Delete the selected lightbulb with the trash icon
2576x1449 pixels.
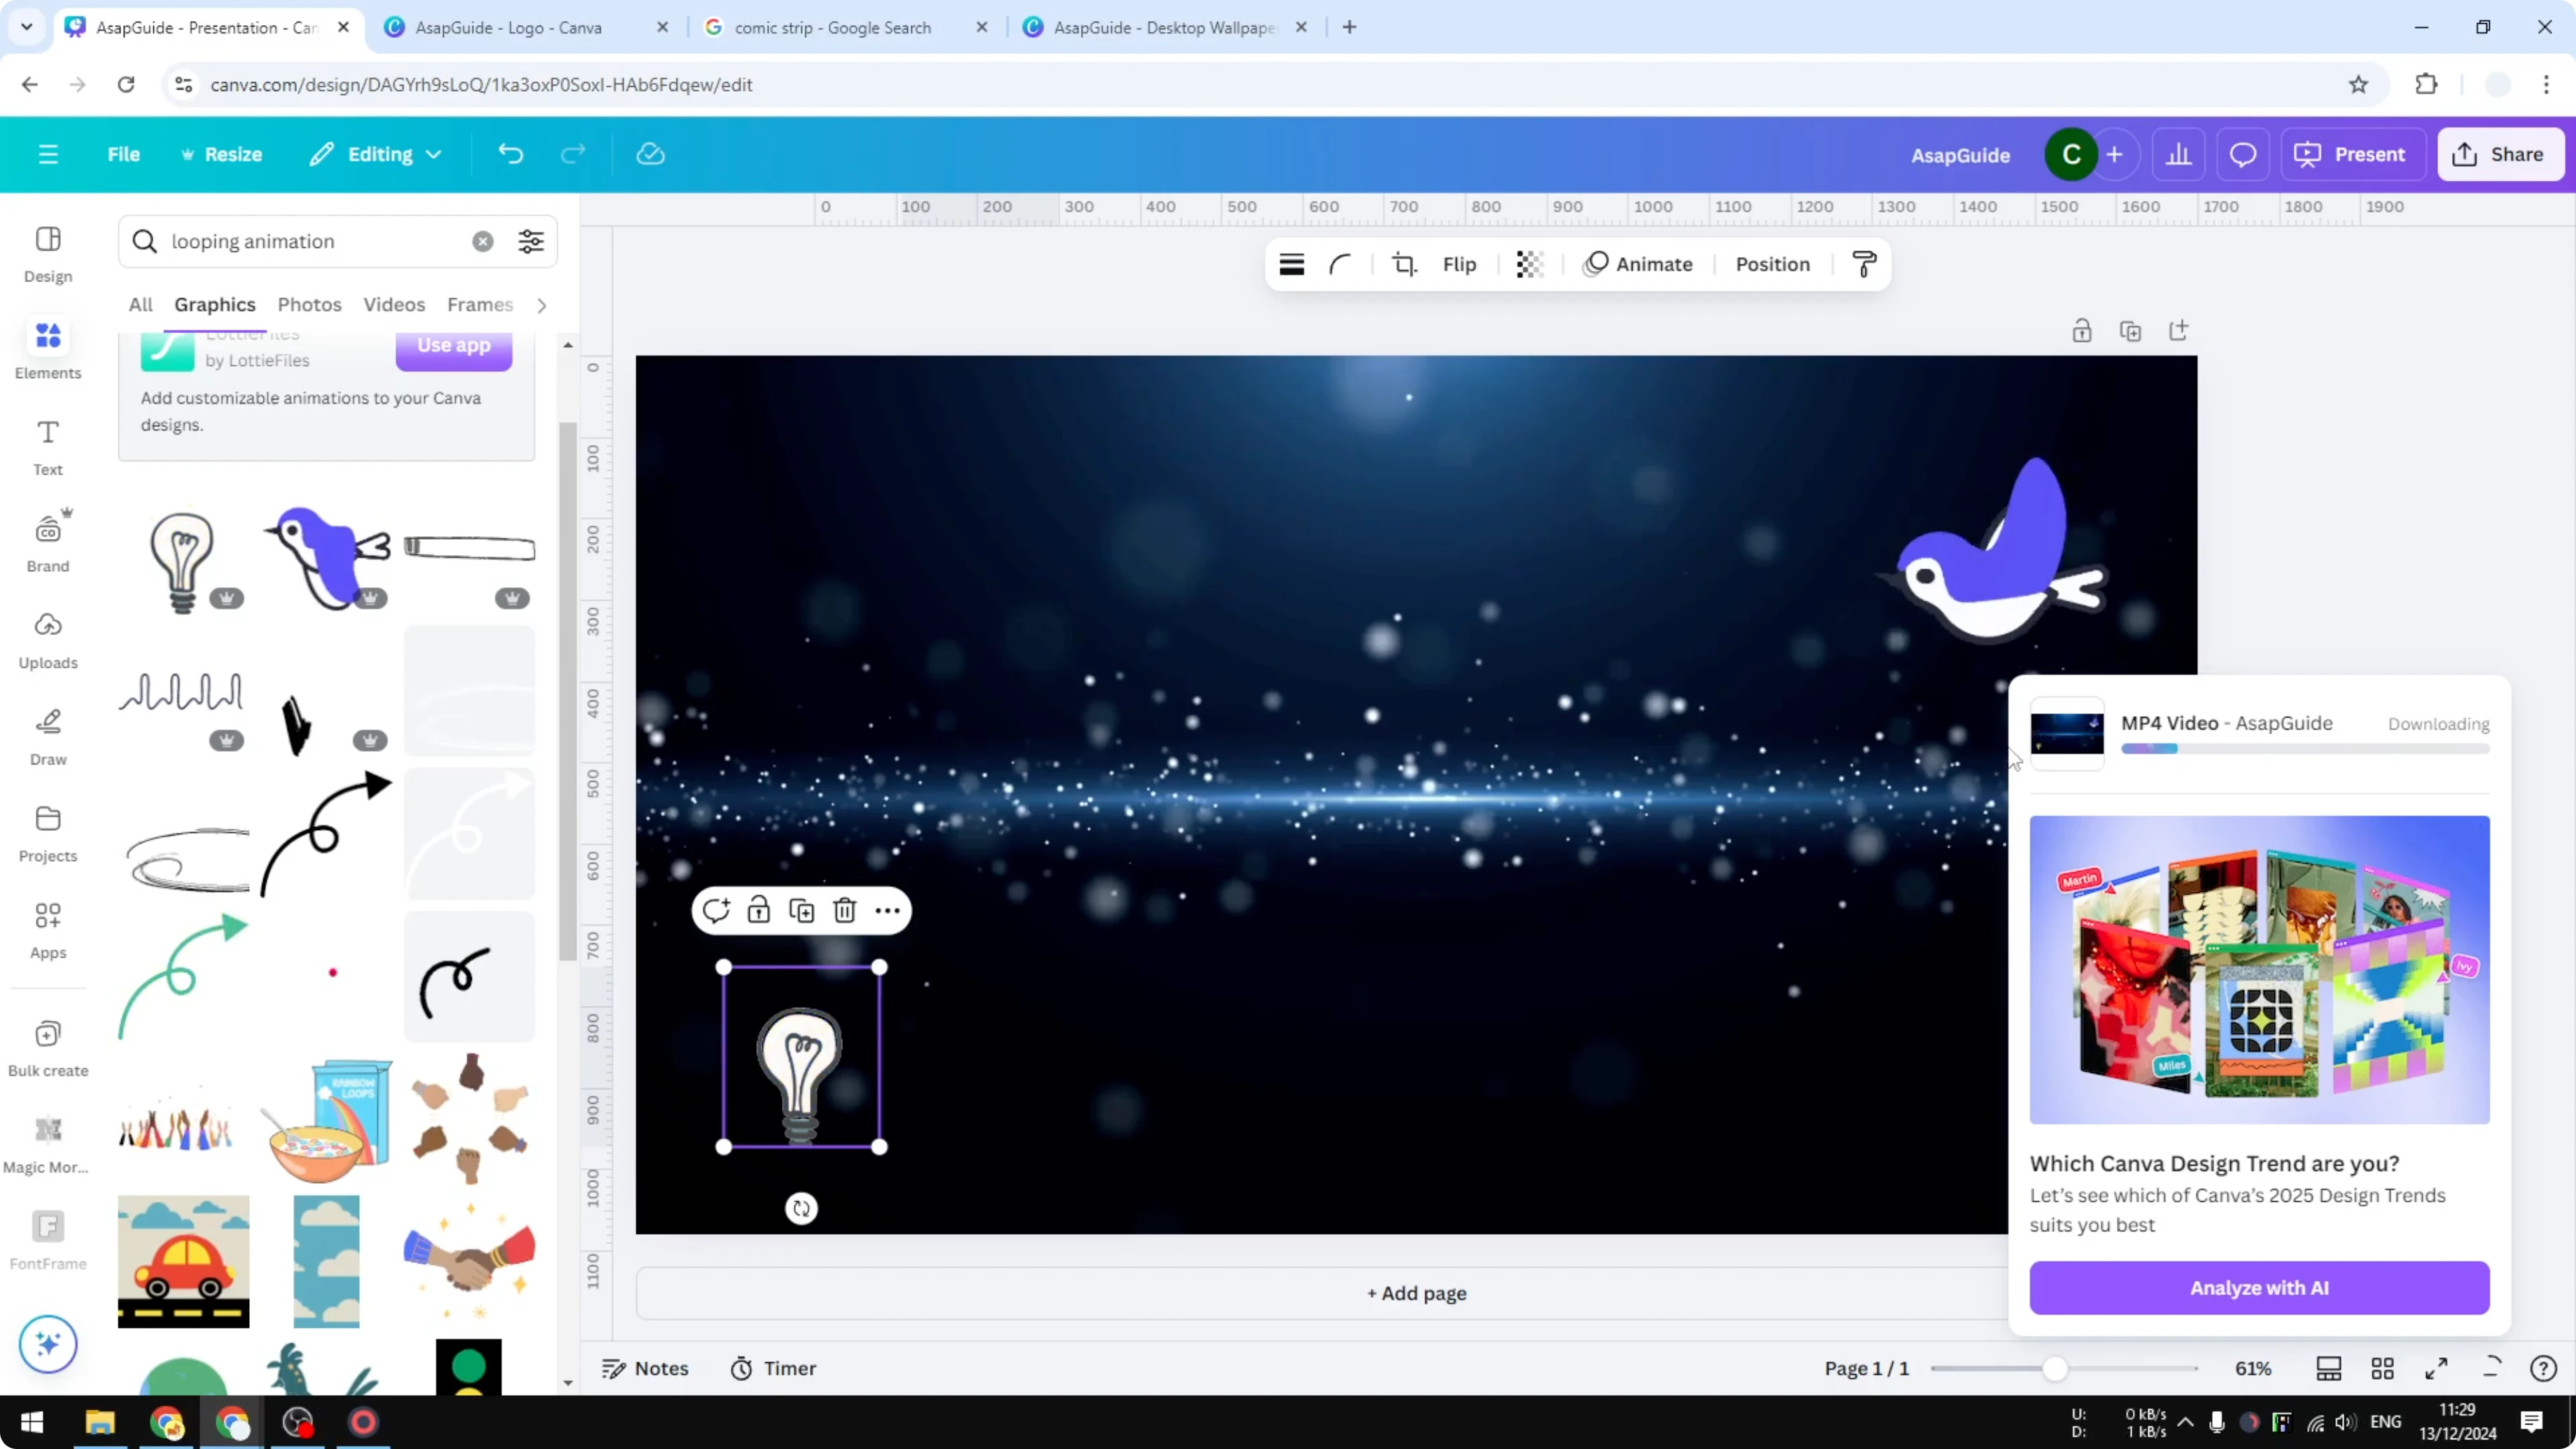point(845,910)
